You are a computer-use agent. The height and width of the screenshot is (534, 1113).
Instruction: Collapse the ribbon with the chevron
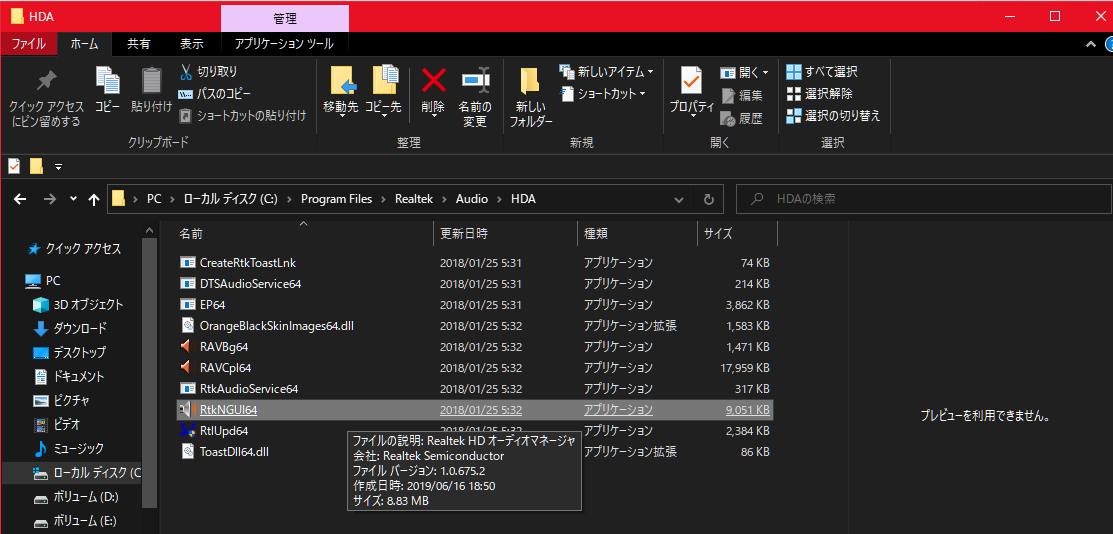point(1091,44)
